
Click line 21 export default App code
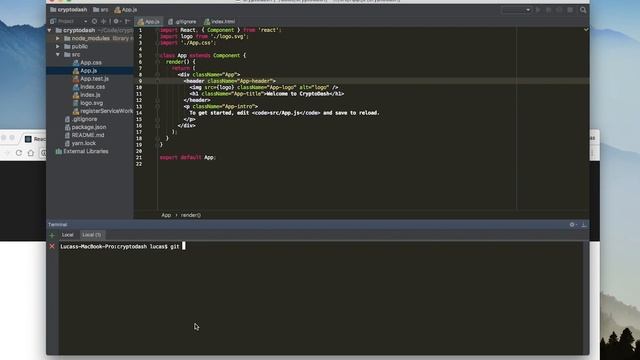pos(187,158)
